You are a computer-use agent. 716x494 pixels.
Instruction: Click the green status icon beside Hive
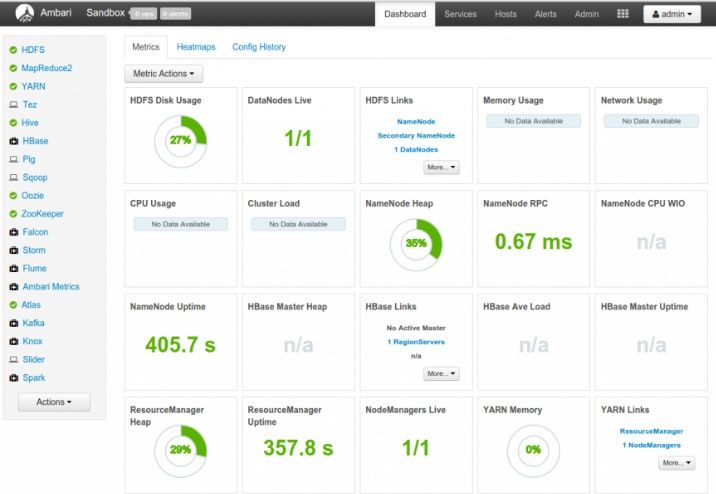(13, 123)
